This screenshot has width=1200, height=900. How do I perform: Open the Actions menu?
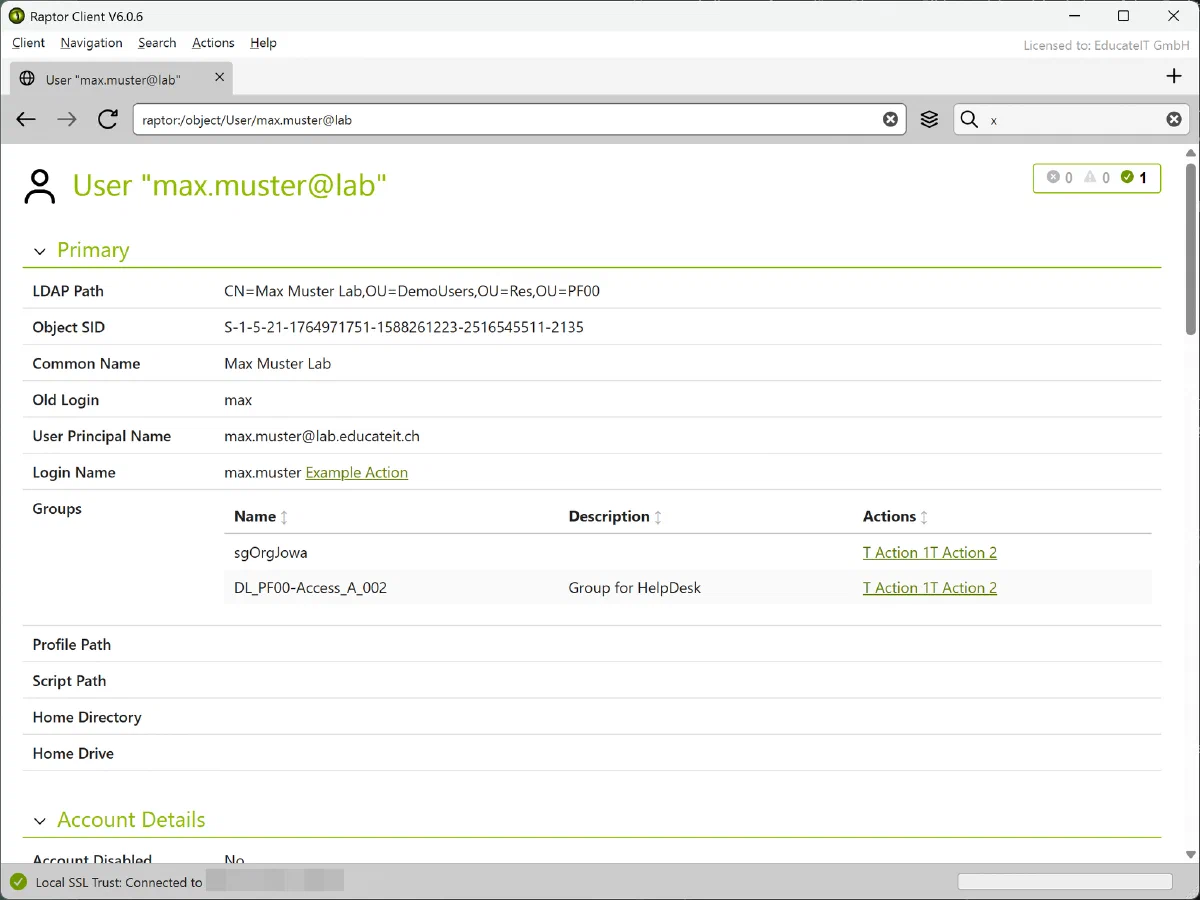point(213,43)
